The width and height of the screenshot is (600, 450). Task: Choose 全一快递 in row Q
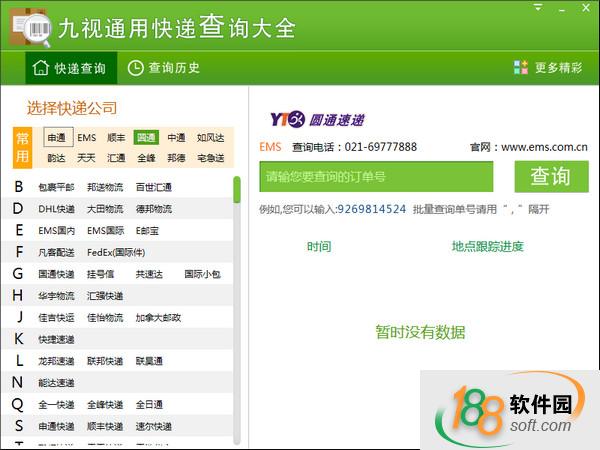[56, 404]
